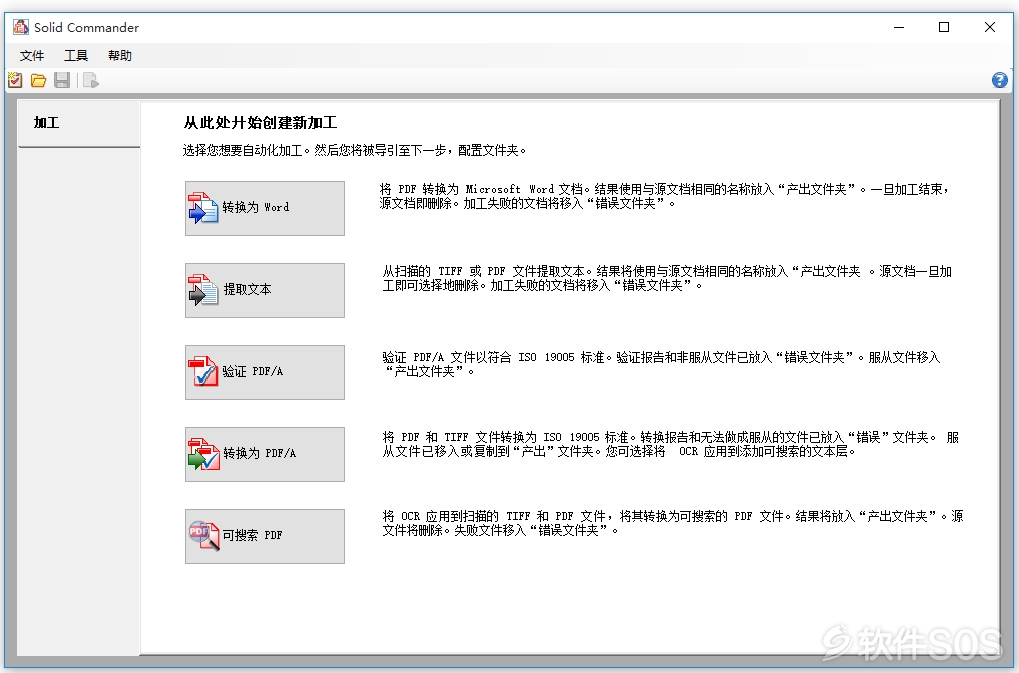Click the description starting 将 OCR 应用到扫描的

[x=673, y=523]
